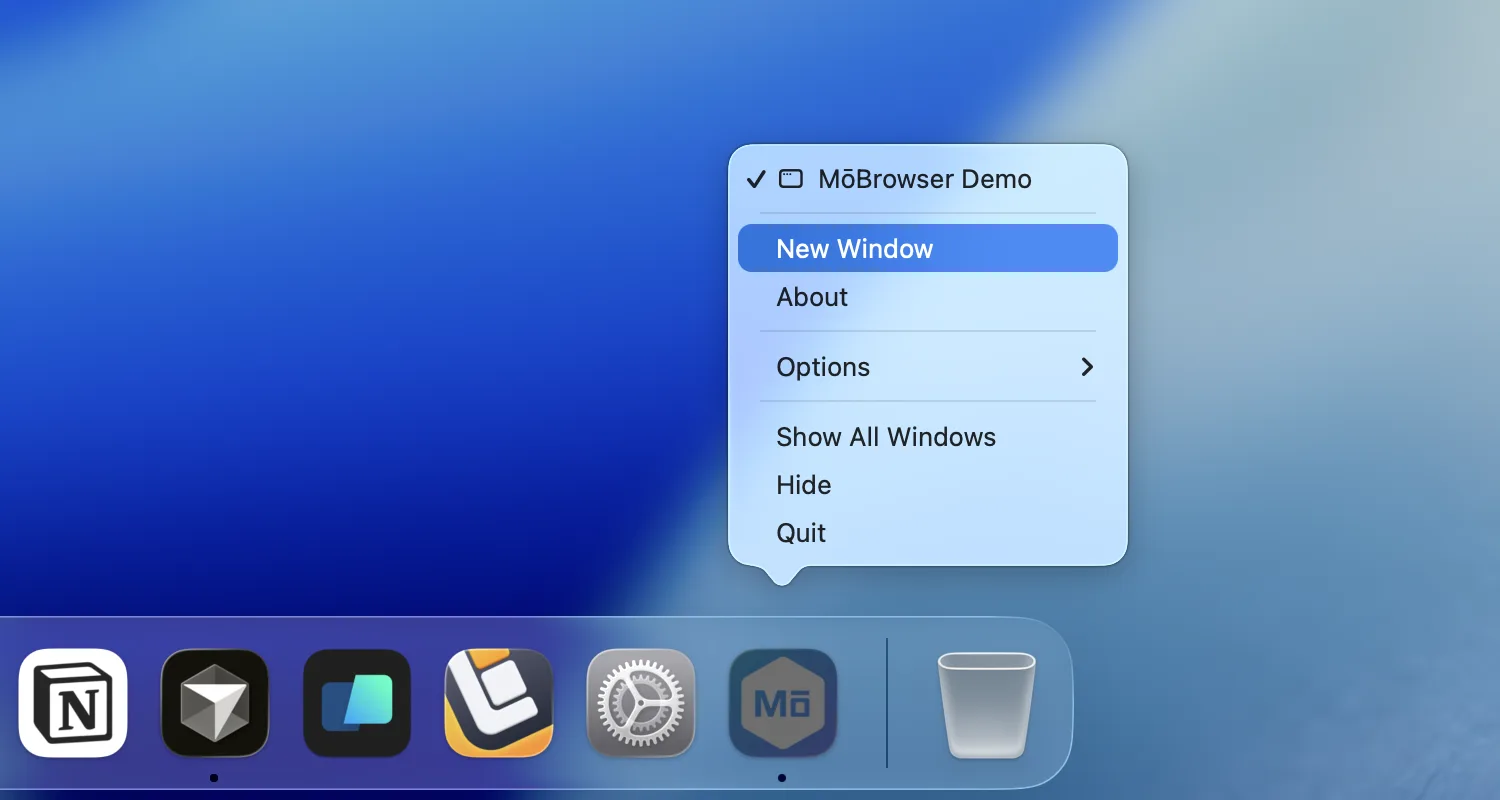
Task: Open System Settings from the Dock
Action: click(x=641, y=702)
